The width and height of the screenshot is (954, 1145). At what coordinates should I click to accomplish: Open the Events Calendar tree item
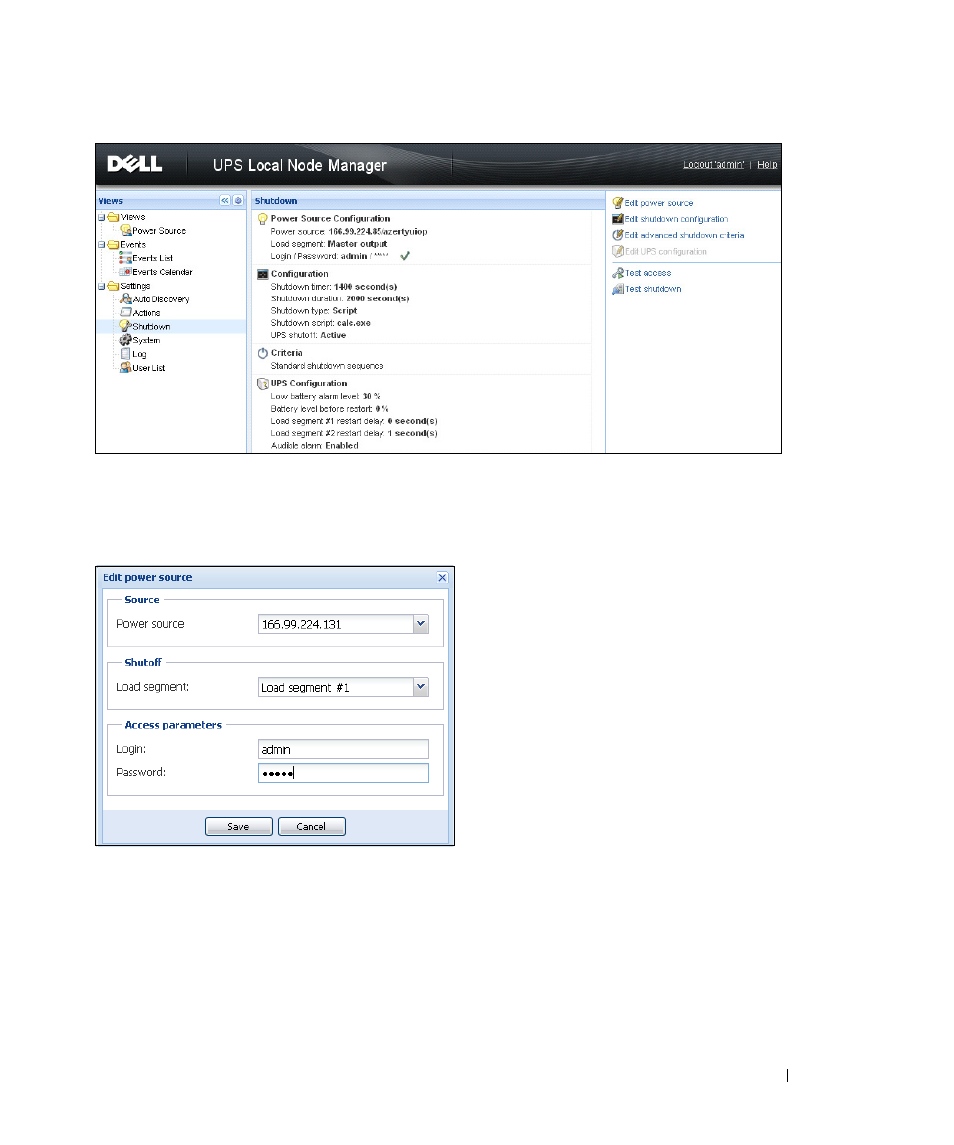pos(162,272)
